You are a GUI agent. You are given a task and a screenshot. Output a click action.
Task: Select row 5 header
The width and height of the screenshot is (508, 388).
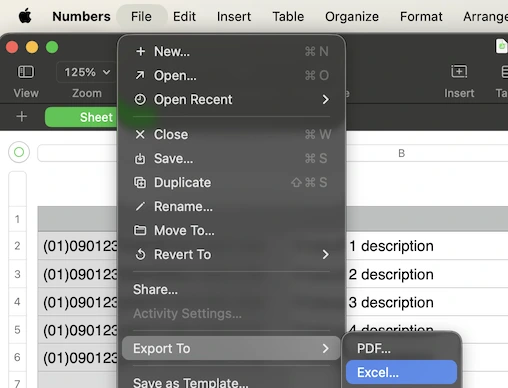pyautogui.click(x=17, y=330)
